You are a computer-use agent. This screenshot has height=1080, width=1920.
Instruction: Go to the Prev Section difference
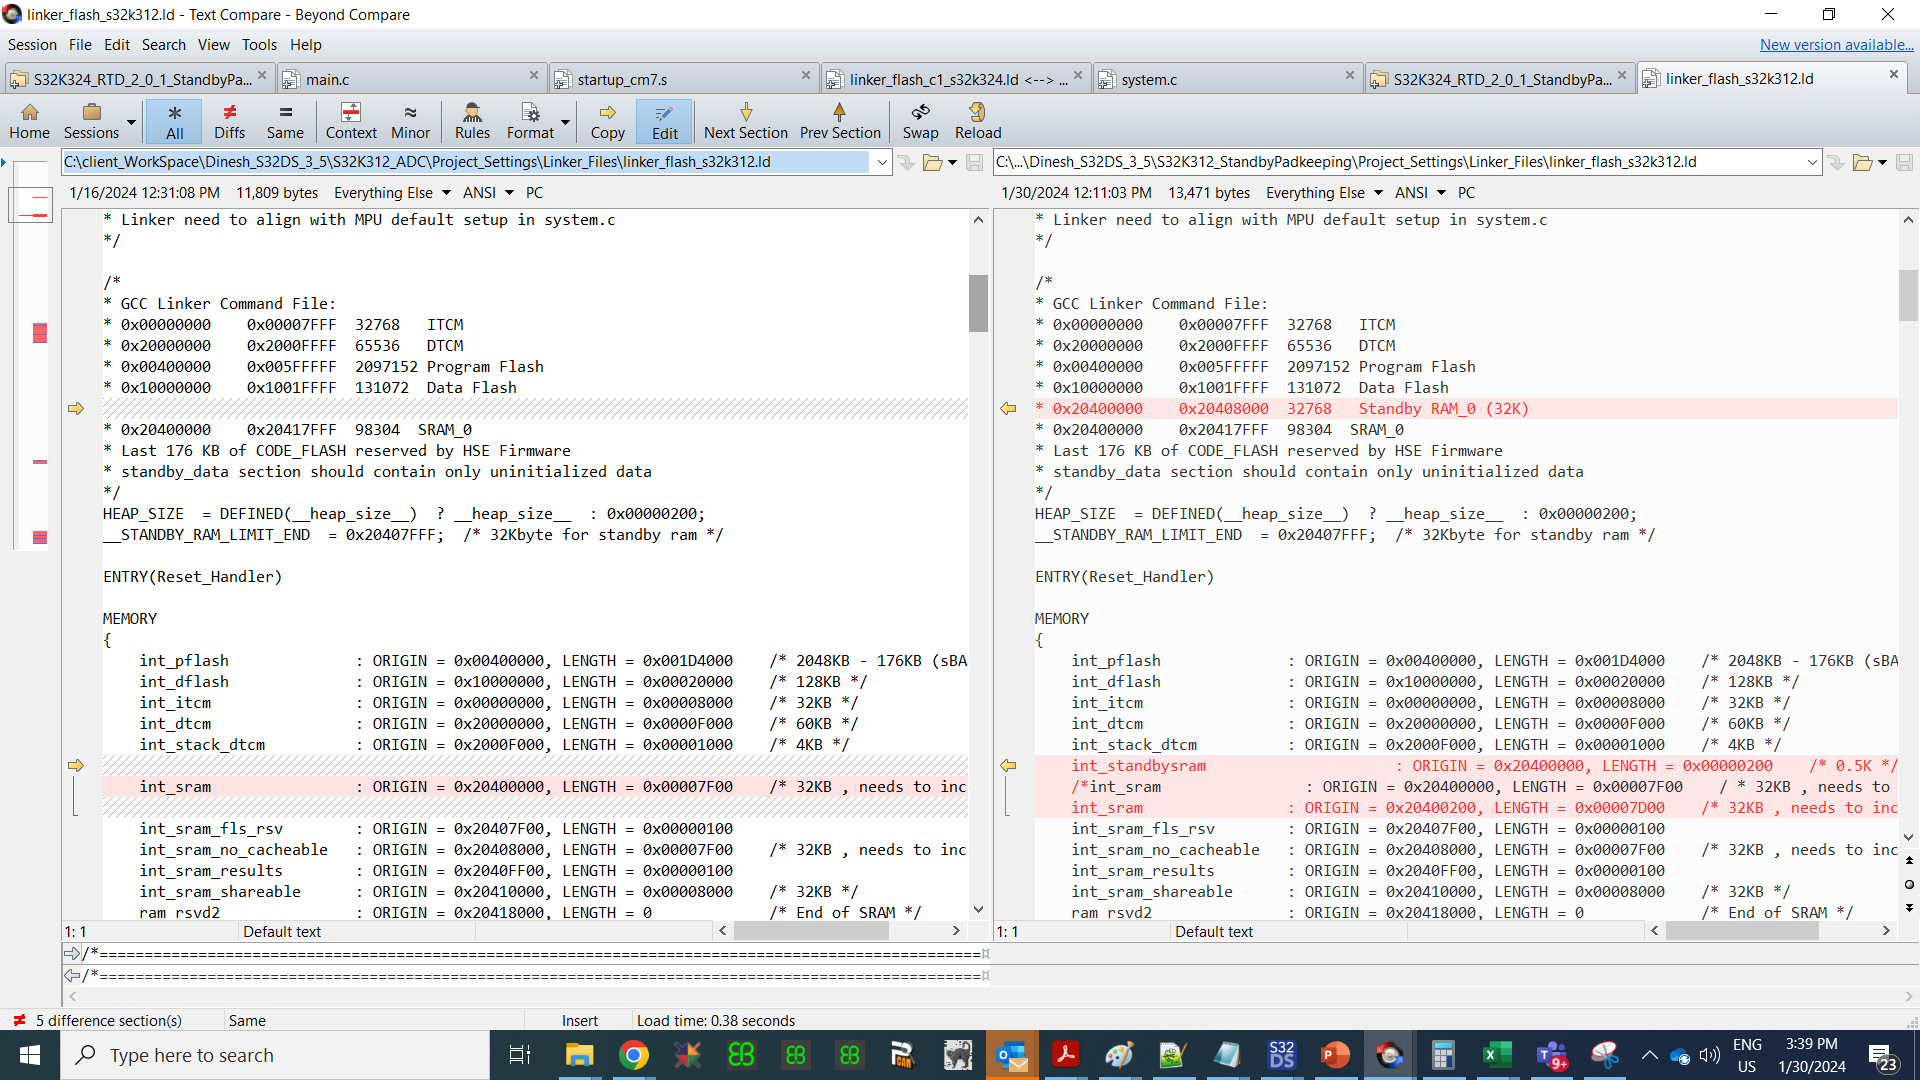pyautogui.click(x=840, y=121)
